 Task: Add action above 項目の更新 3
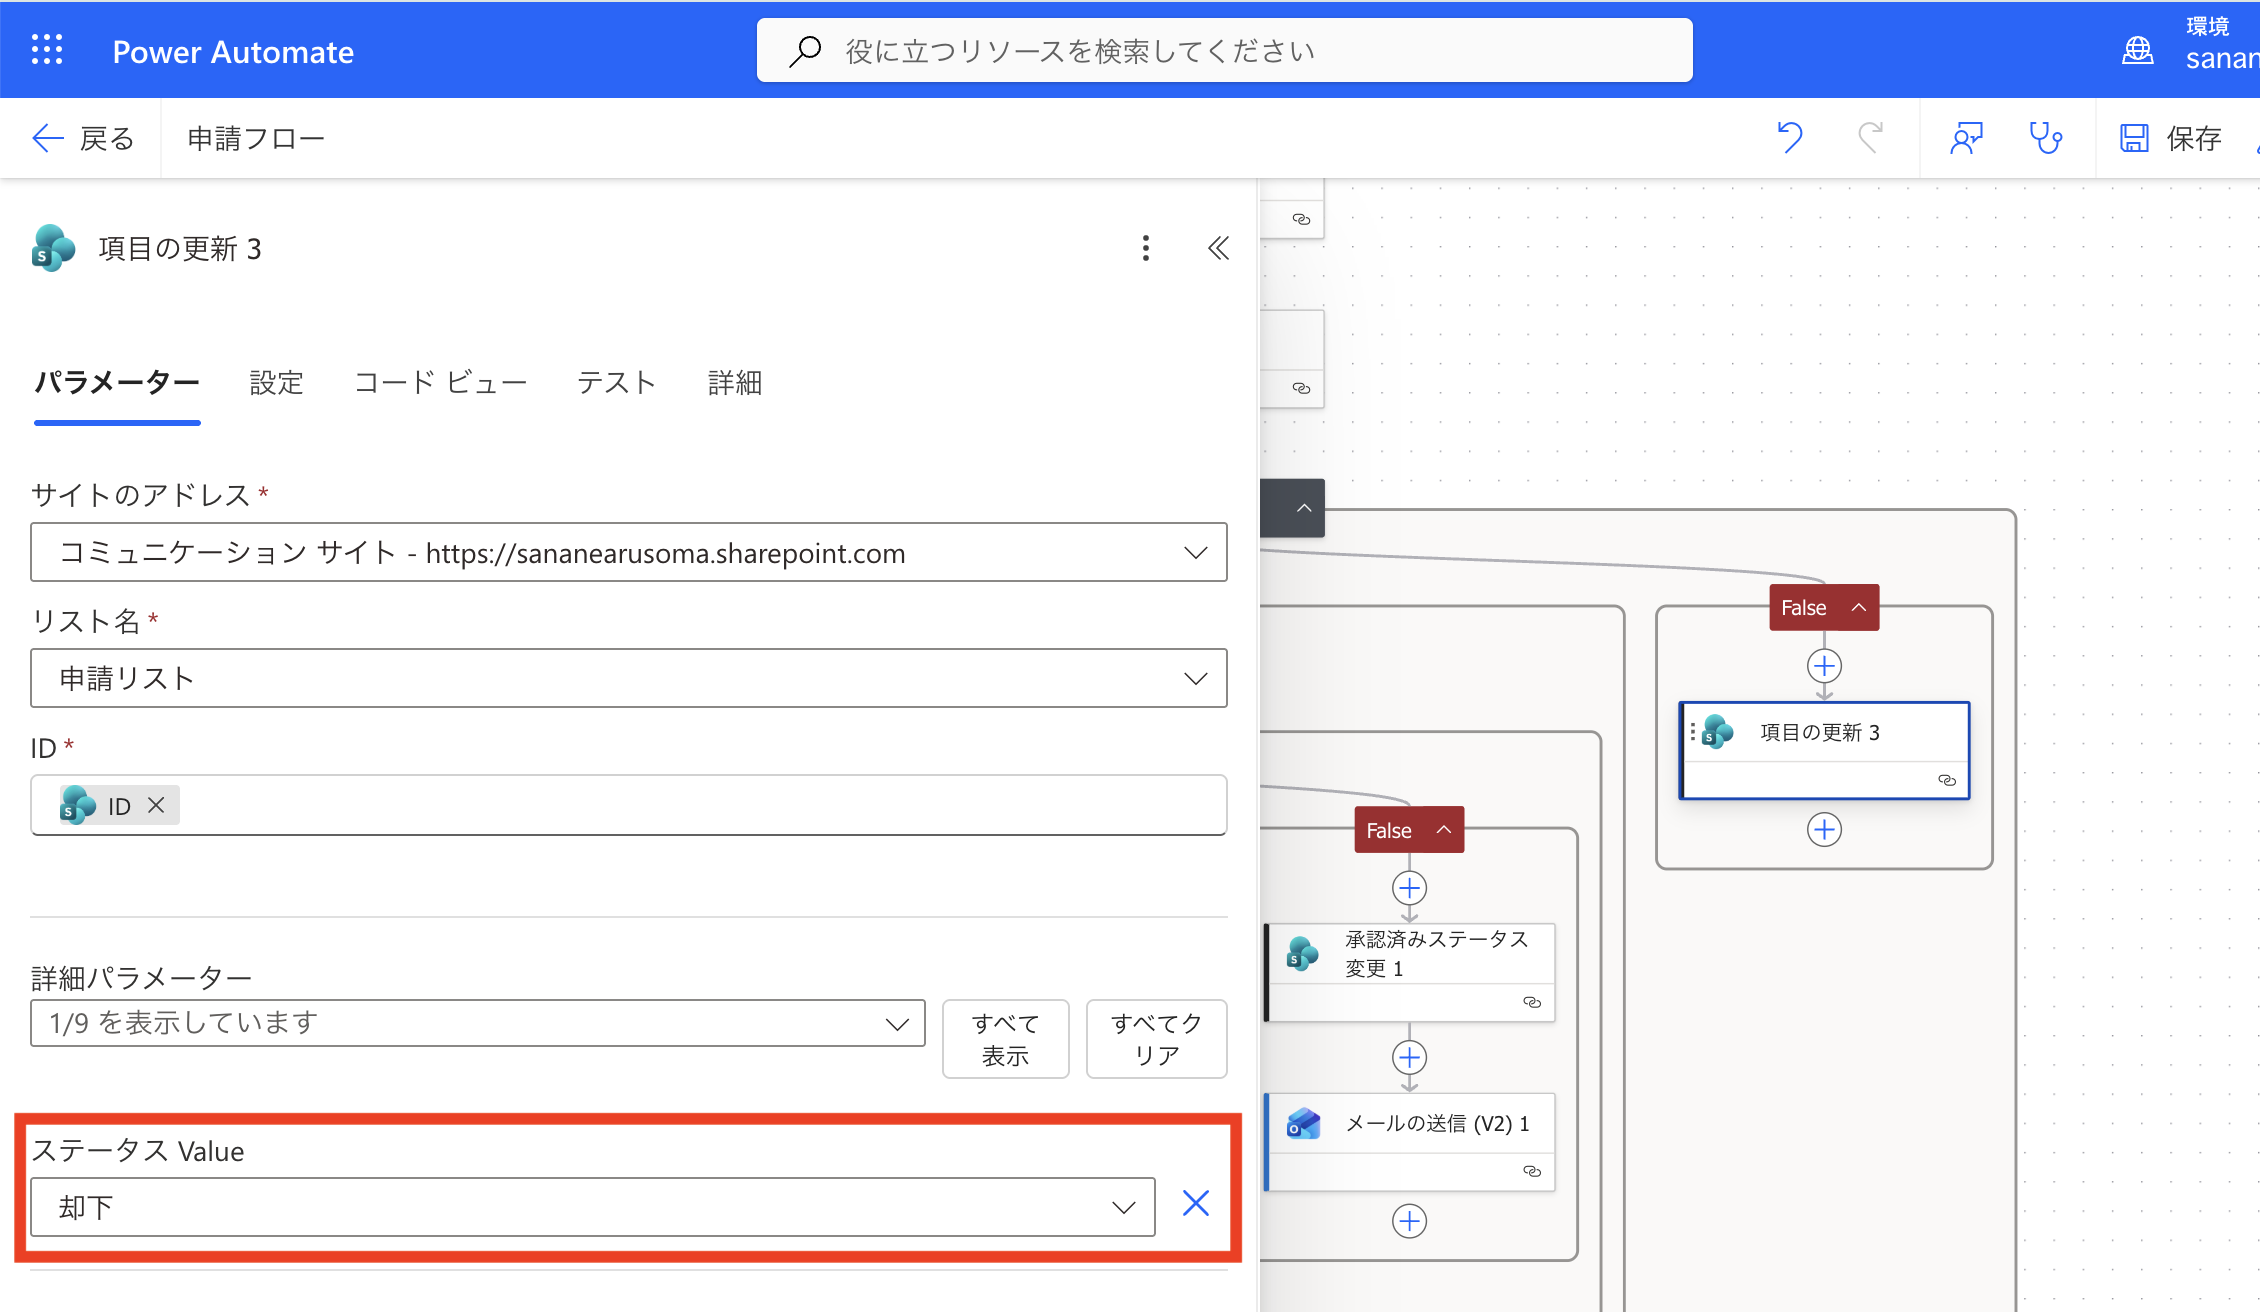[x=1824, y=666]
